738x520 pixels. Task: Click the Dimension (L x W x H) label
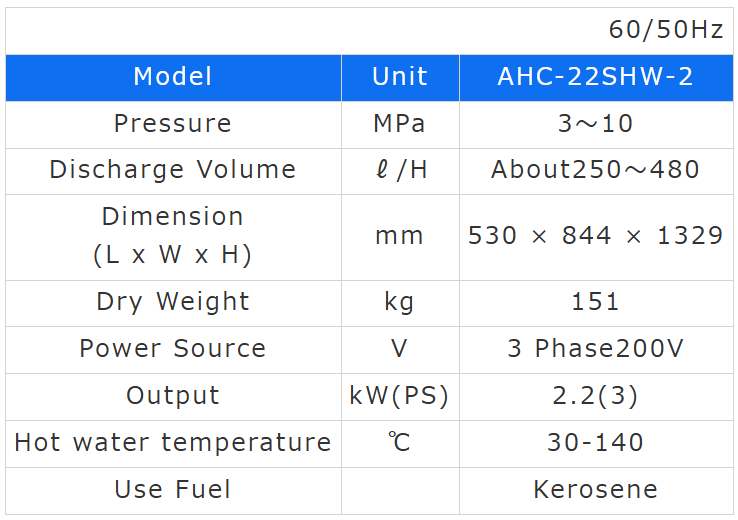click(173, 236)
